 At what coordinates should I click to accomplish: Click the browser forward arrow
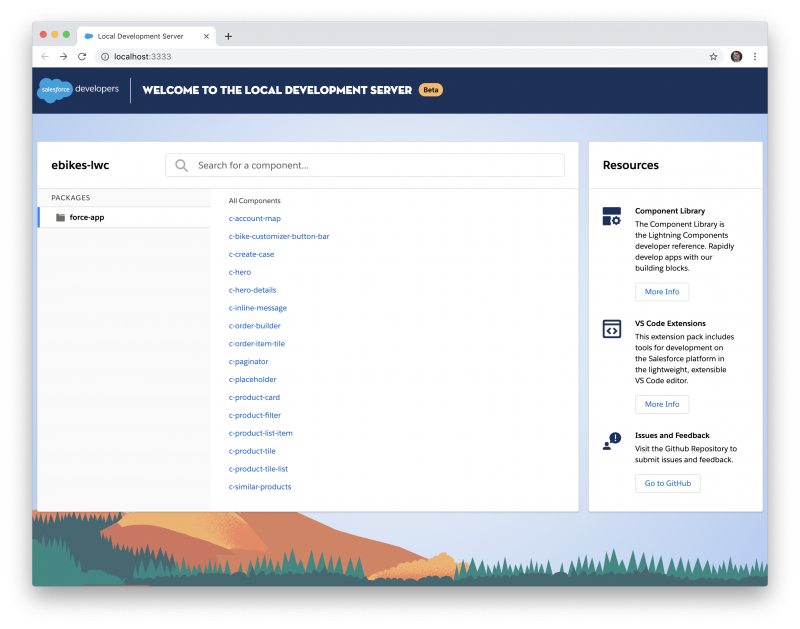[63, 57]
